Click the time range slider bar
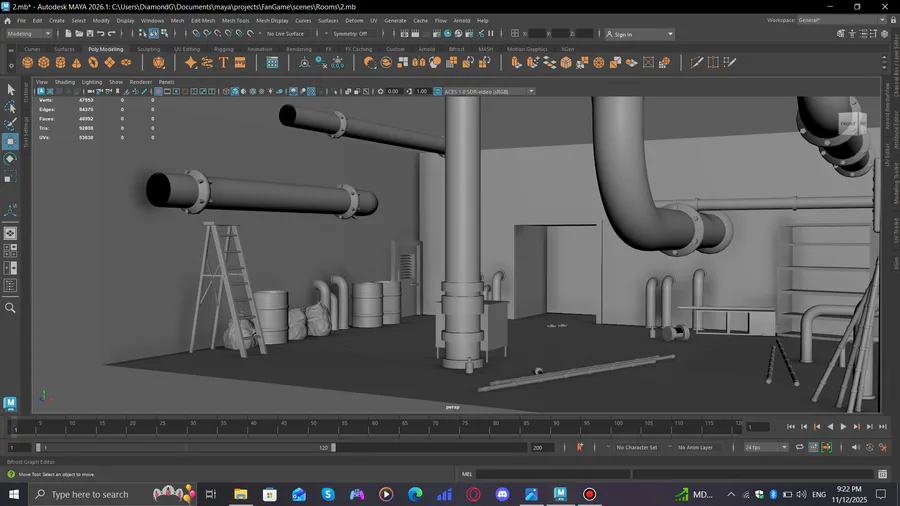This screenshot has width=900, height=506. tap(185, 447)
